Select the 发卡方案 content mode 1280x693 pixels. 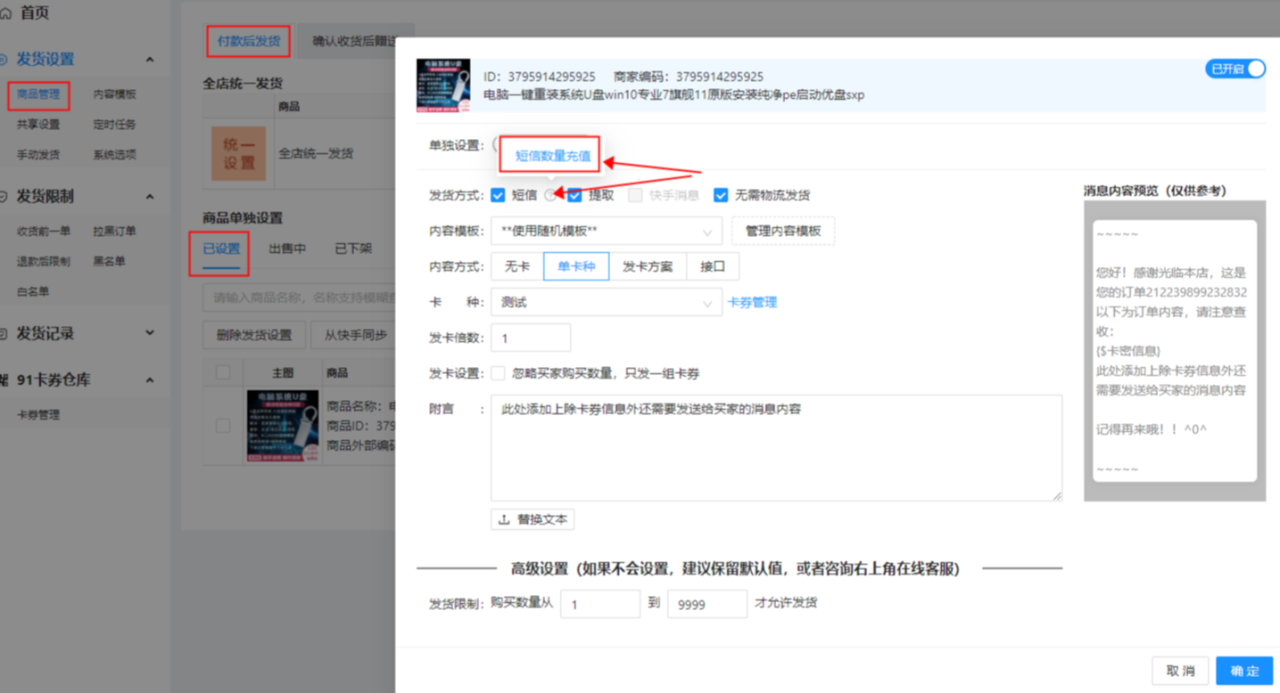tap(647, 267)
